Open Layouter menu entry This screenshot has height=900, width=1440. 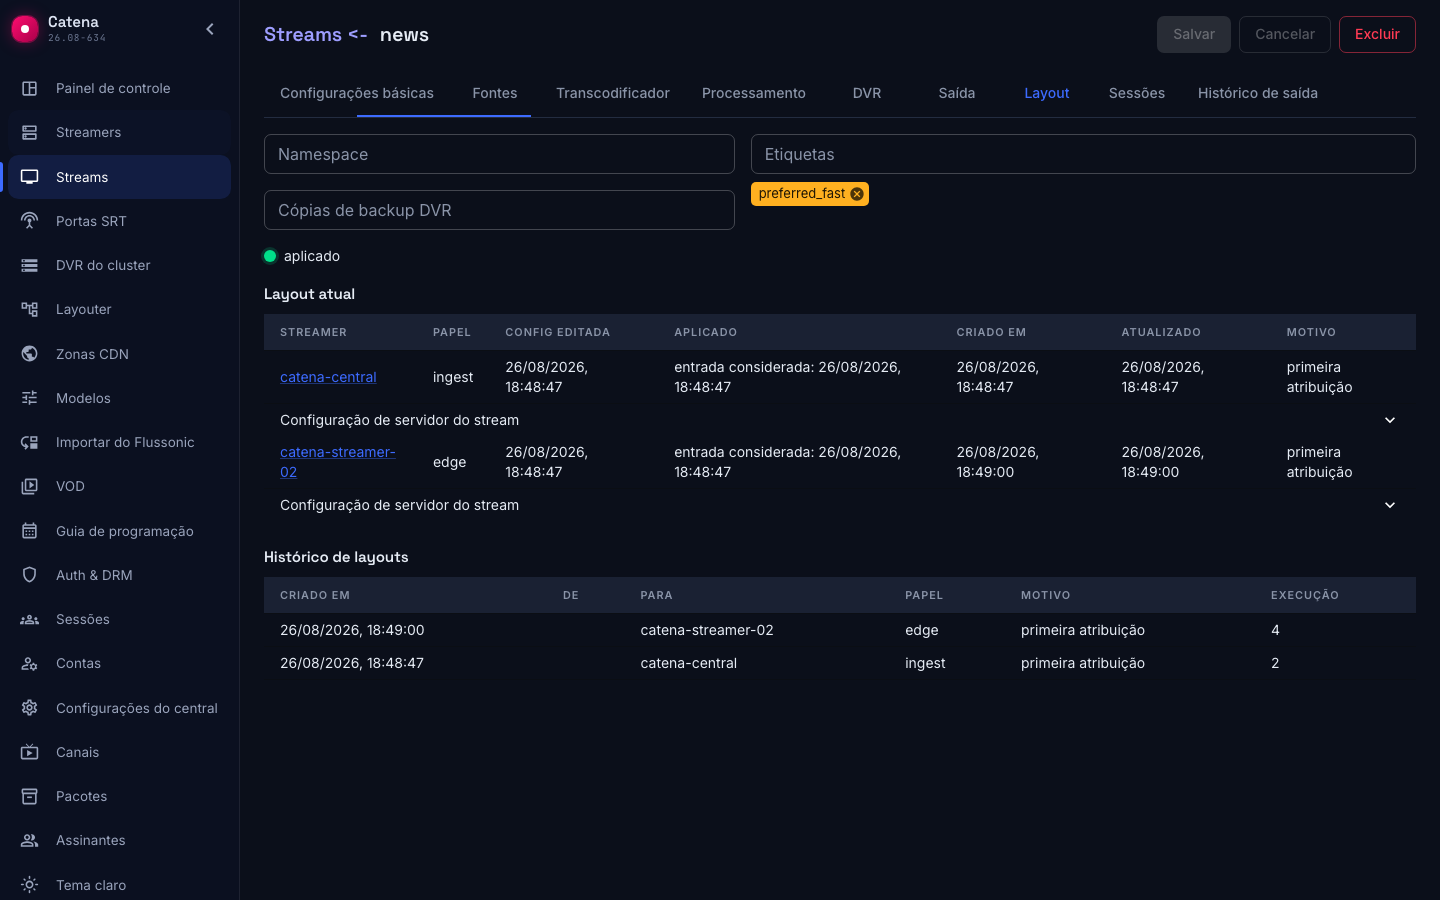[120, 309]
